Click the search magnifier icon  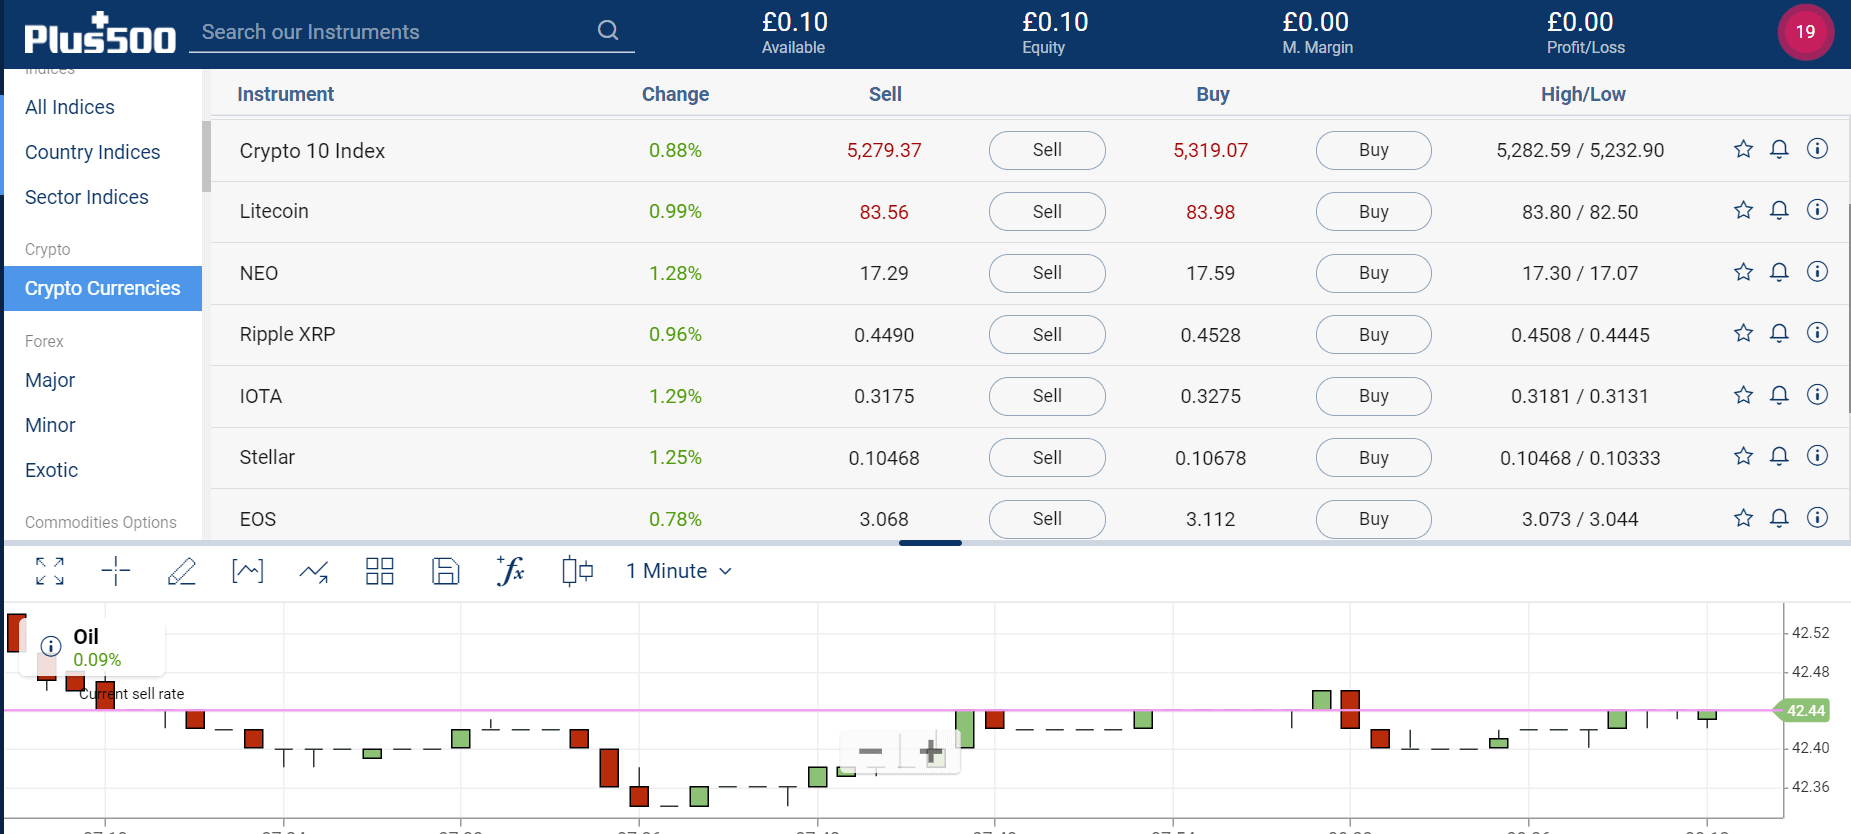point(608,31)
